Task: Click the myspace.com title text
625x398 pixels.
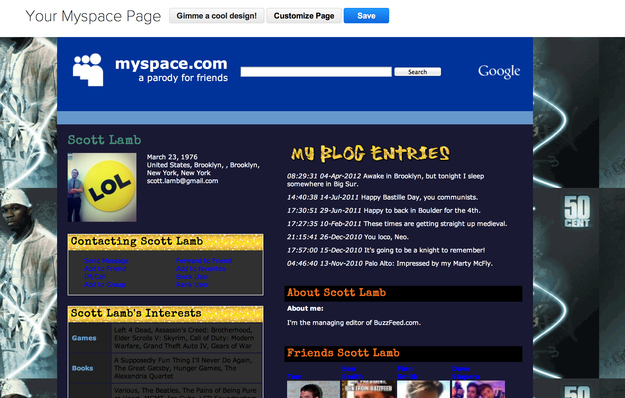Action: coord(171,64)
